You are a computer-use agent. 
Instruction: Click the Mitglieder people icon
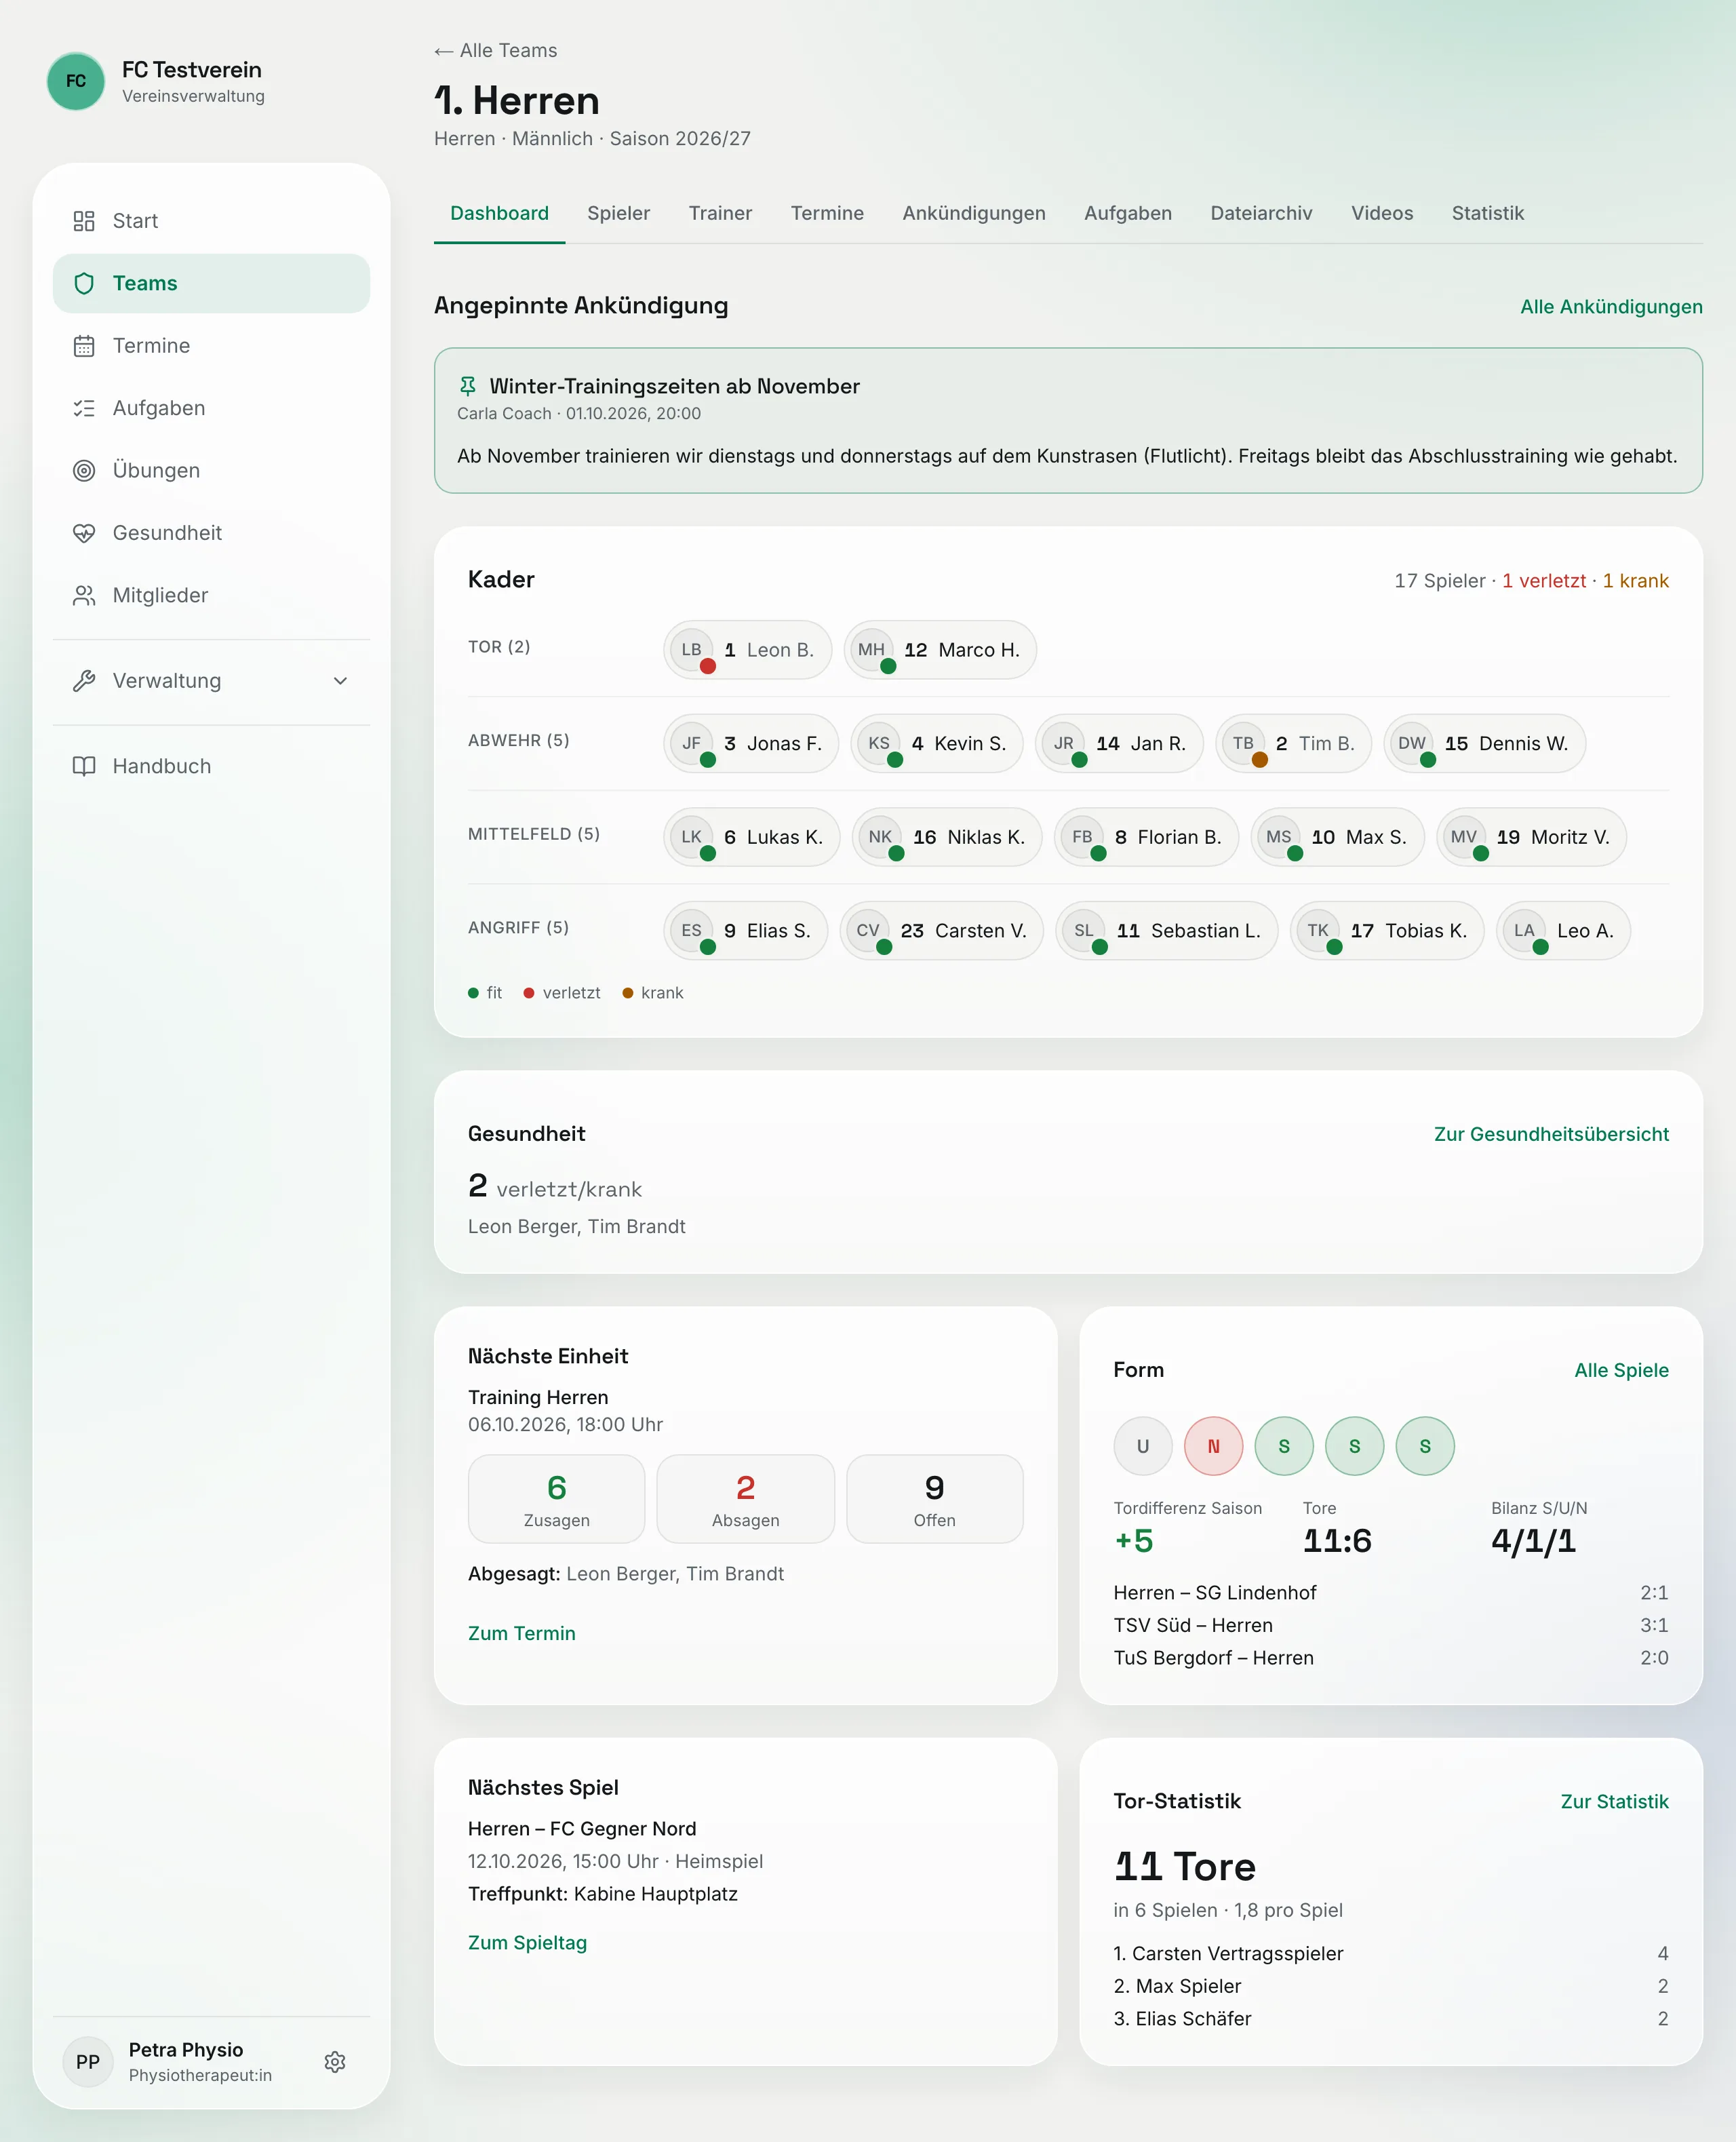tap(84, 595)
